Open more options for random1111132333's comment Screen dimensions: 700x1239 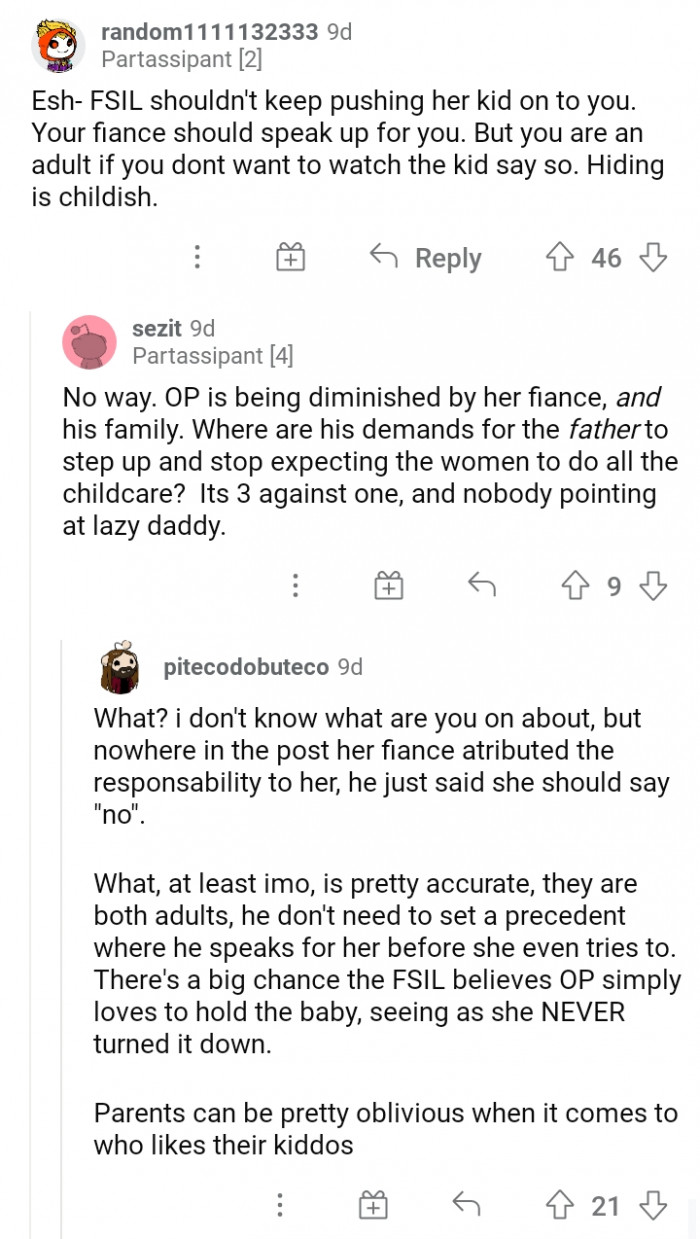pos(198,258)
